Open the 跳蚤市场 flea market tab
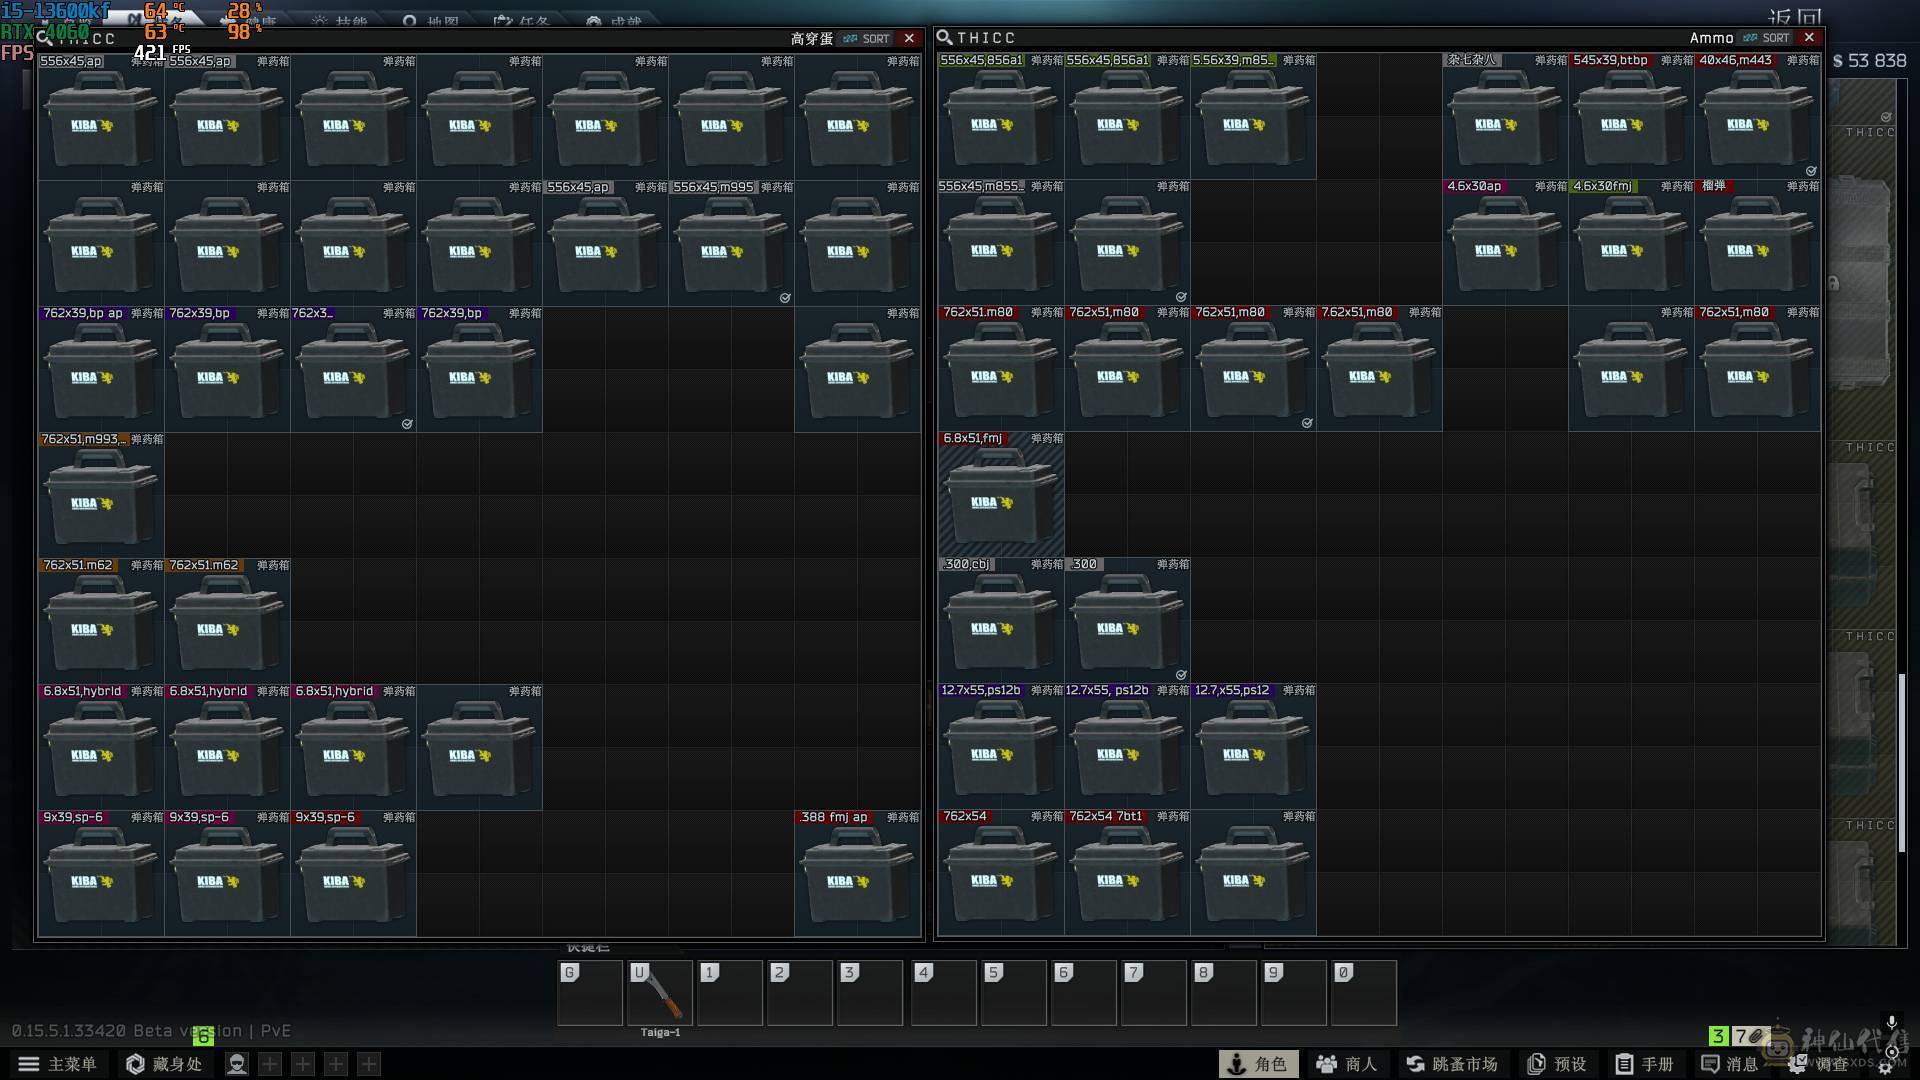The height and width of the screenshot is (1080, 1920). click(1452, 1064)
